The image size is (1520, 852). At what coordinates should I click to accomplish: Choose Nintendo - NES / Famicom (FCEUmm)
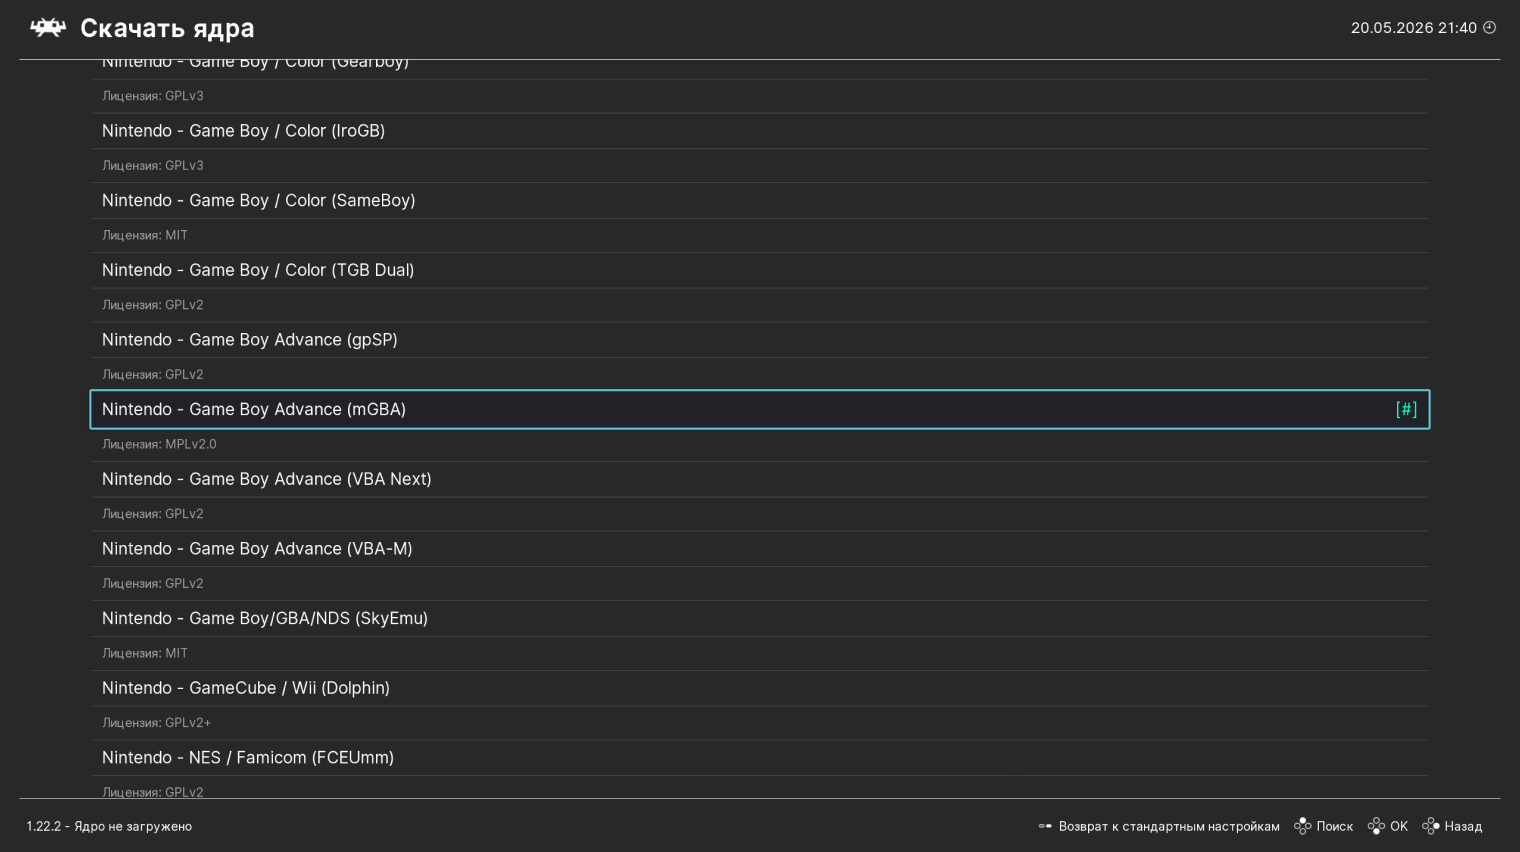point(760,758)
